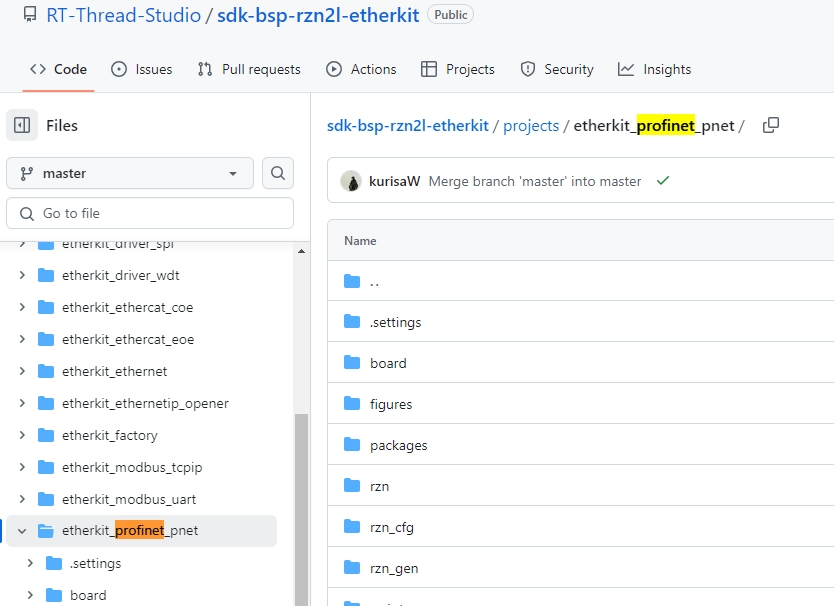Open the sdk-bsp-rzn2l-etherkit repository link
The image size is (834, 606).
click(x=318, y=15)
